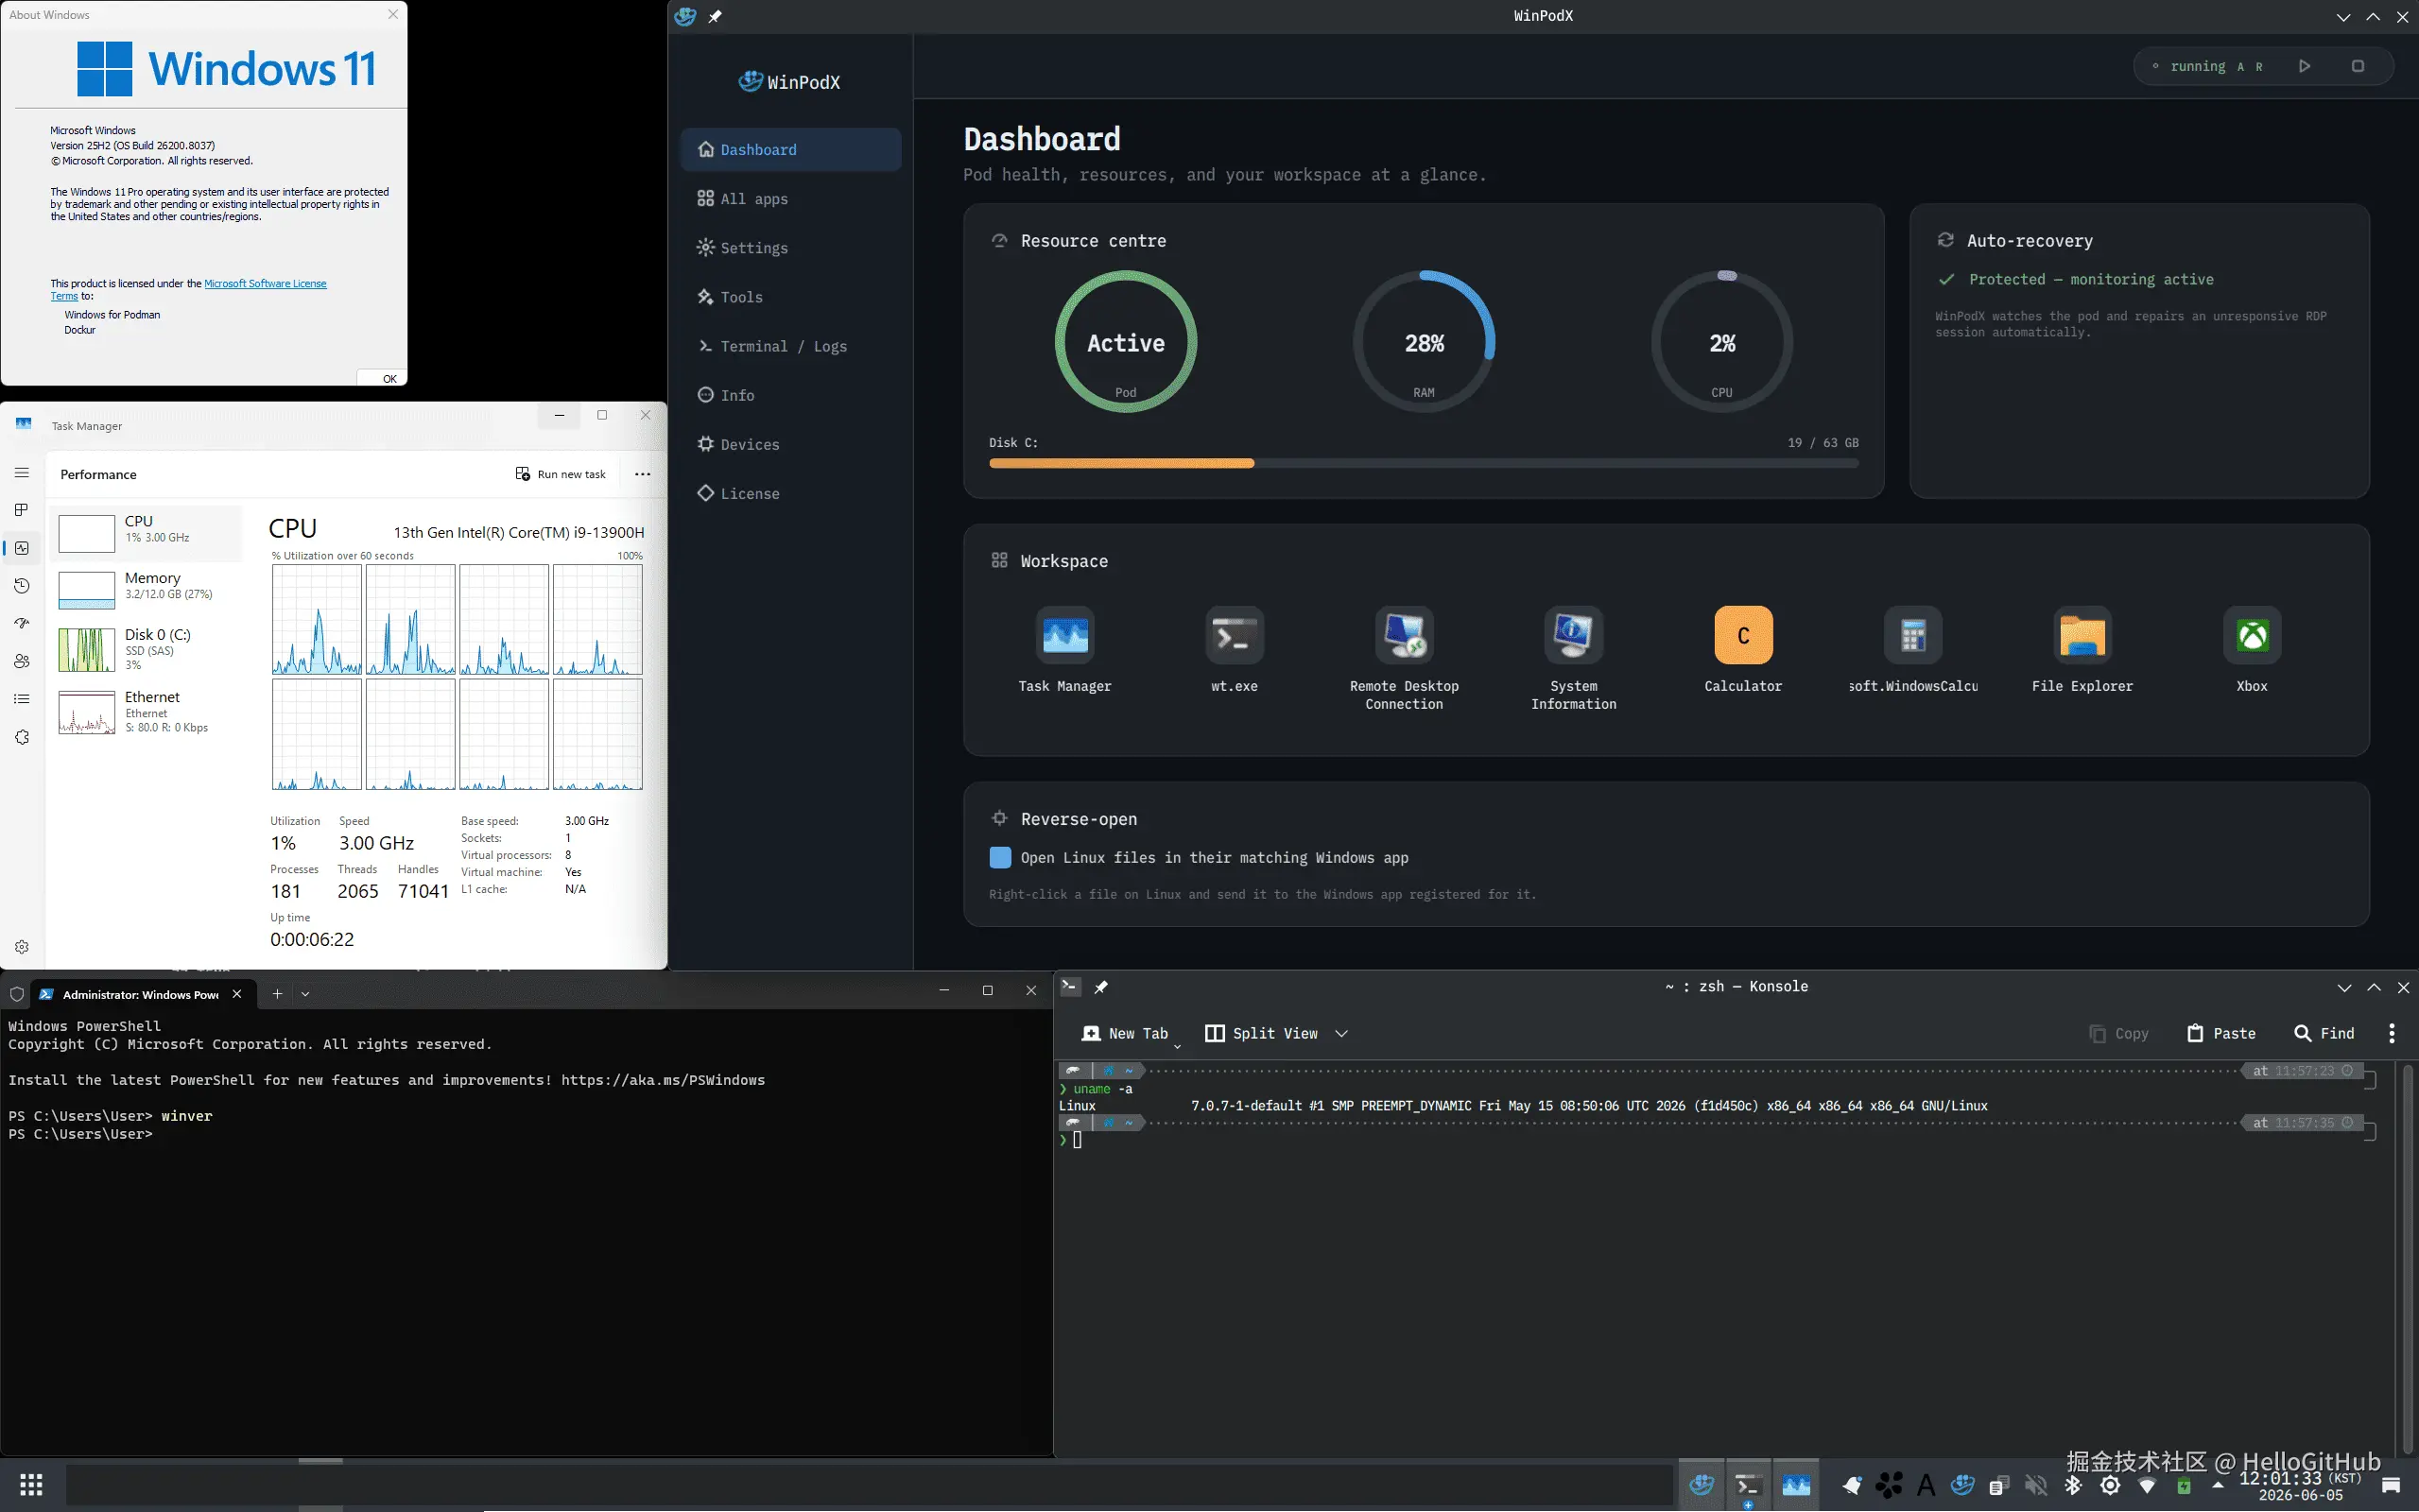The image size is (2419, 1512).
Task: Open Task Manager from WinPodX Workspace
Action: (x=1065, y=649)
